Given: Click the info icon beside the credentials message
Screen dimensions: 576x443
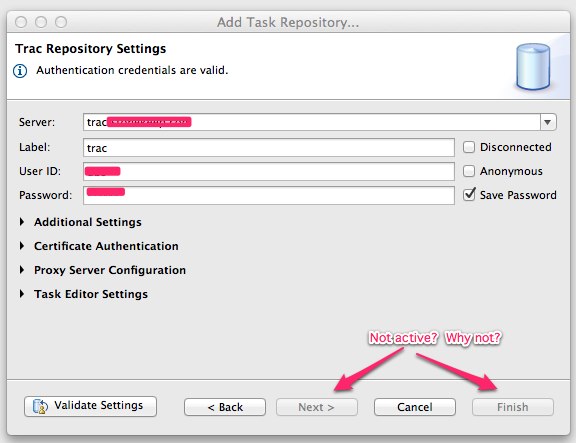Looking at the screenshot, I should (20, 71).
